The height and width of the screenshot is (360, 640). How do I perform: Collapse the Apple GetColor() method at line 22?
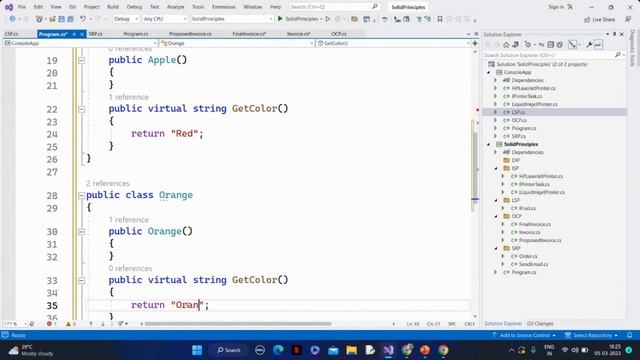coord(81,109)
